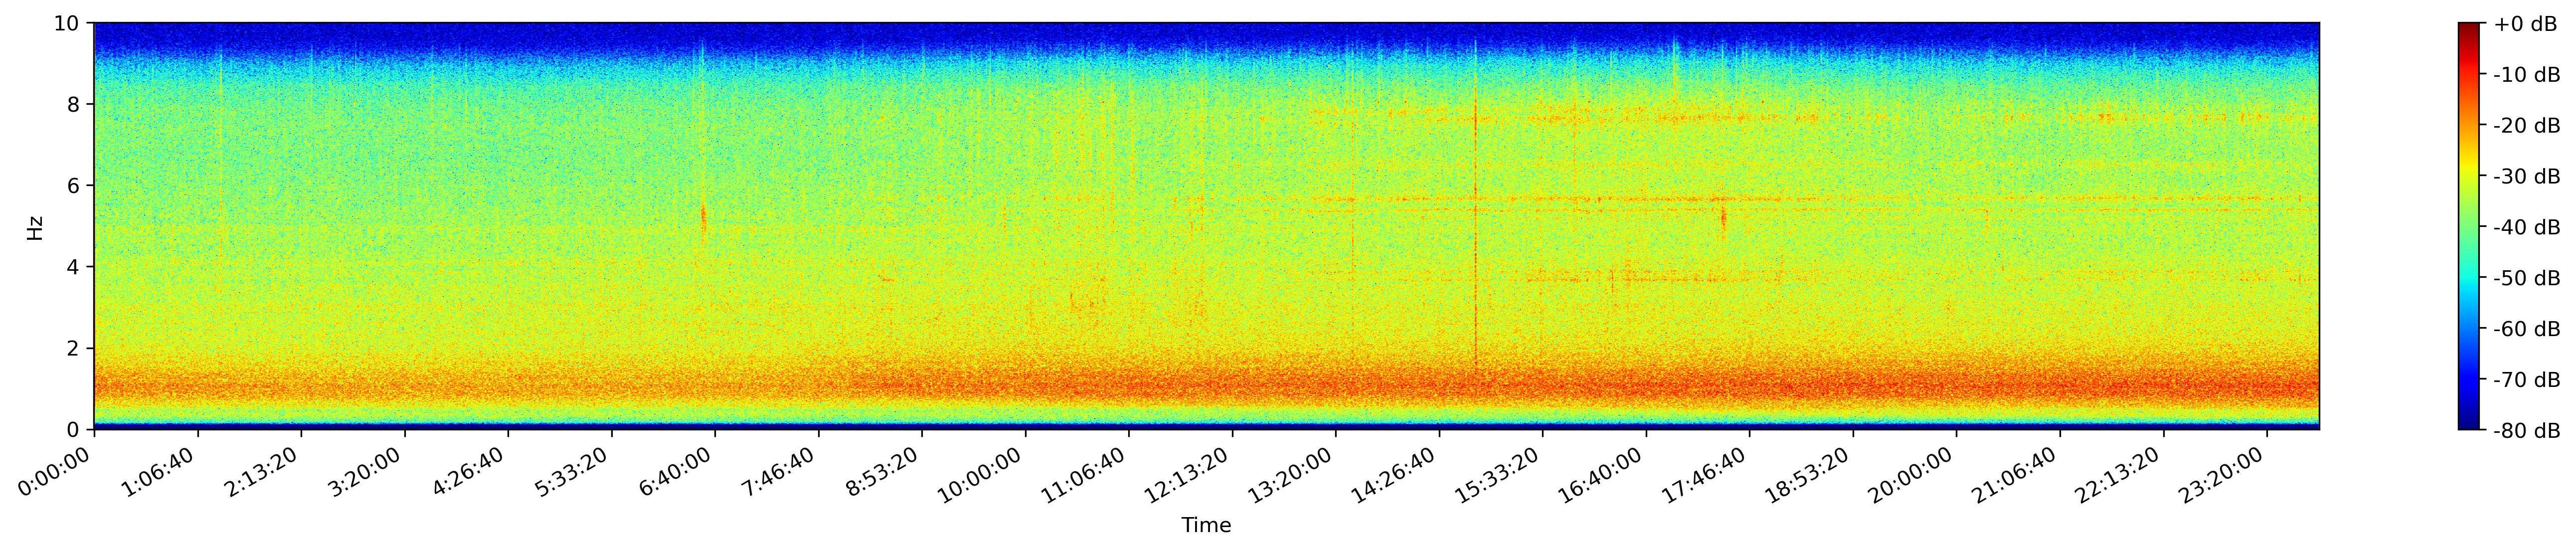This screenshot has width=2576, height=551.
Task: Click the dark red top of colorbar
Action: [x=2469, y=28]
